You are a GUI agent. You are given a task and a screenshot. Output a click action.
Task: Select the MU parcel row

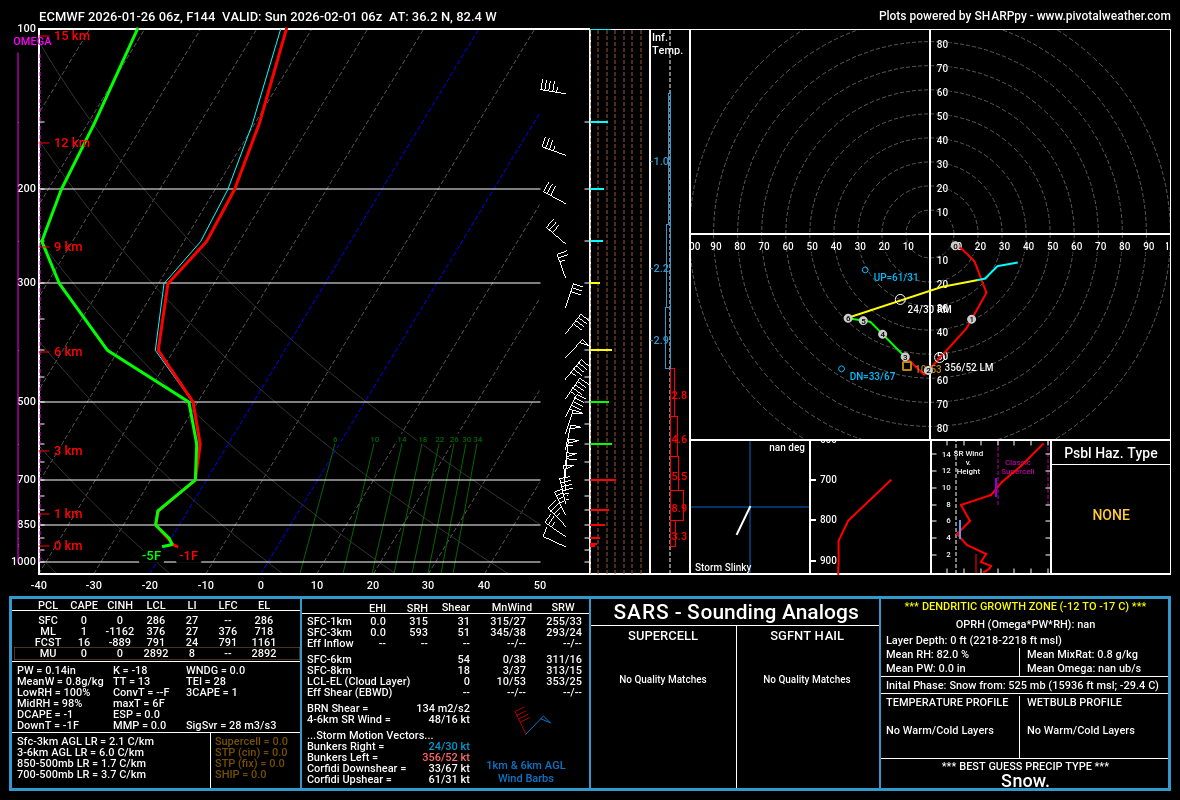tap(150, 652)
